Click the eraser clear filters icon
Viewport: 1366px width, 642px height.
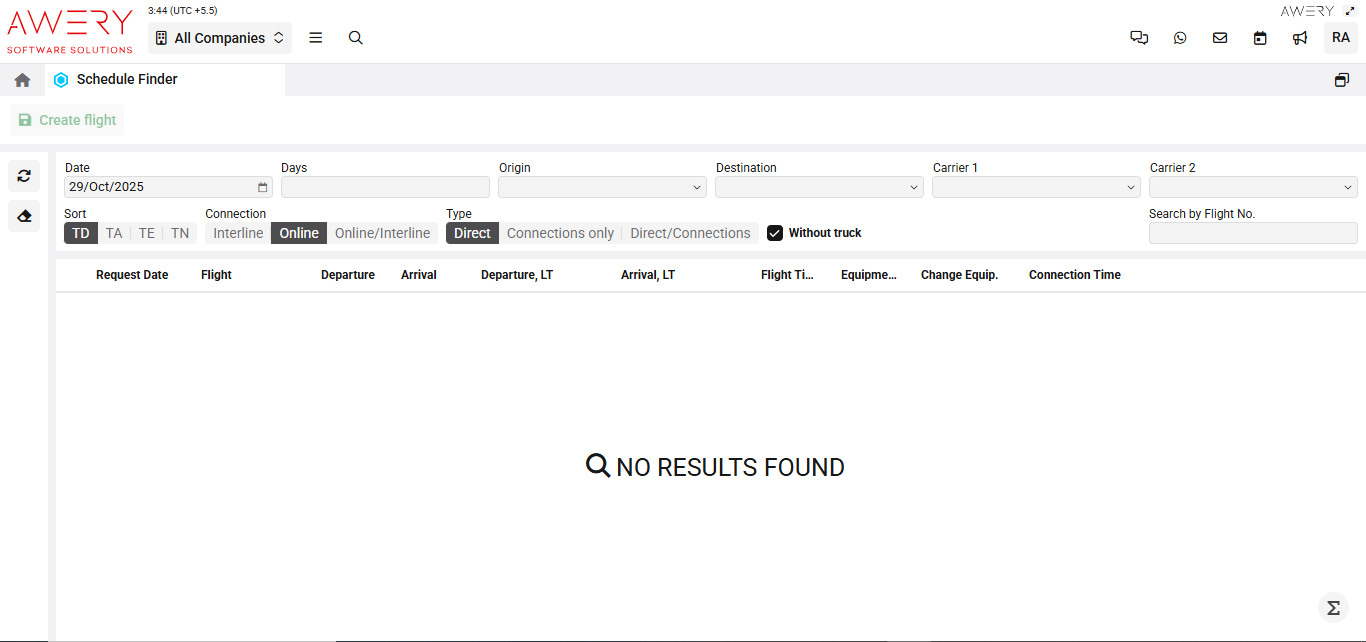[x=24, y=215]
